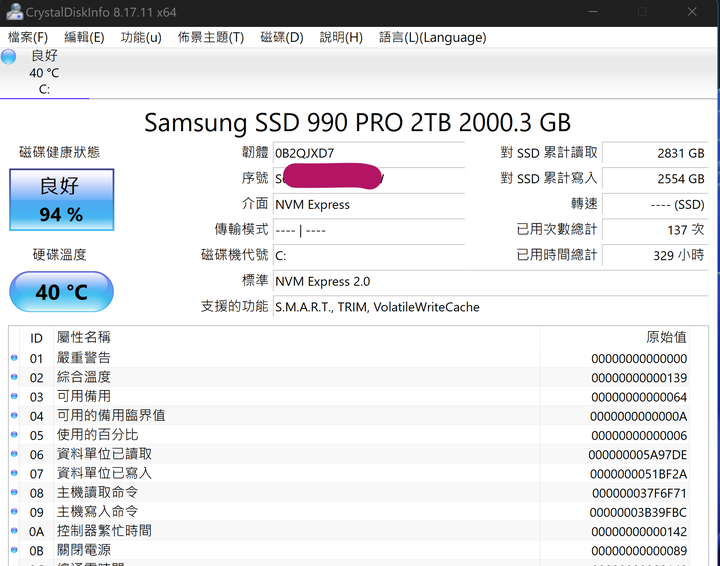Viewport: 720px width, 566px height.
Task: Click the 標準 field NVM Express 2.0
Action: tap(490, 281)
